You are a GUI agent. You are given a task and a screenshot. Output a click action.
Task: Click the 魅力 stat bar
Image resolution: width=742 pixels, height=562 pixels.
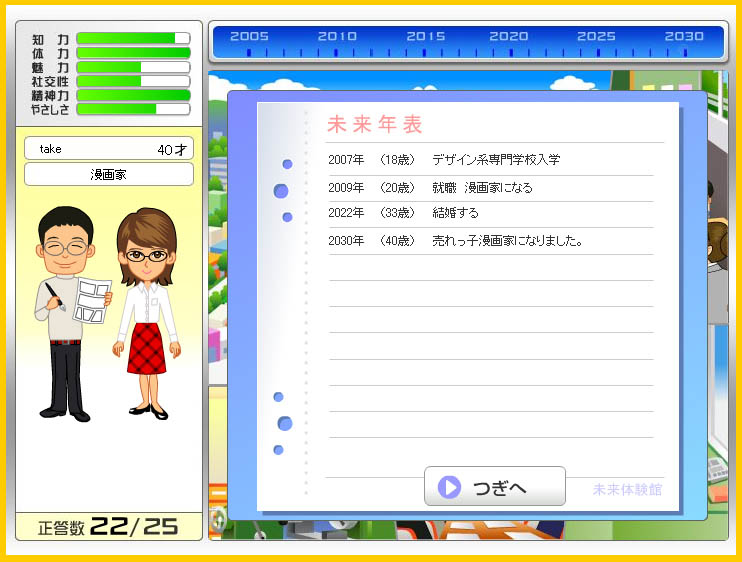coord(133,67)
